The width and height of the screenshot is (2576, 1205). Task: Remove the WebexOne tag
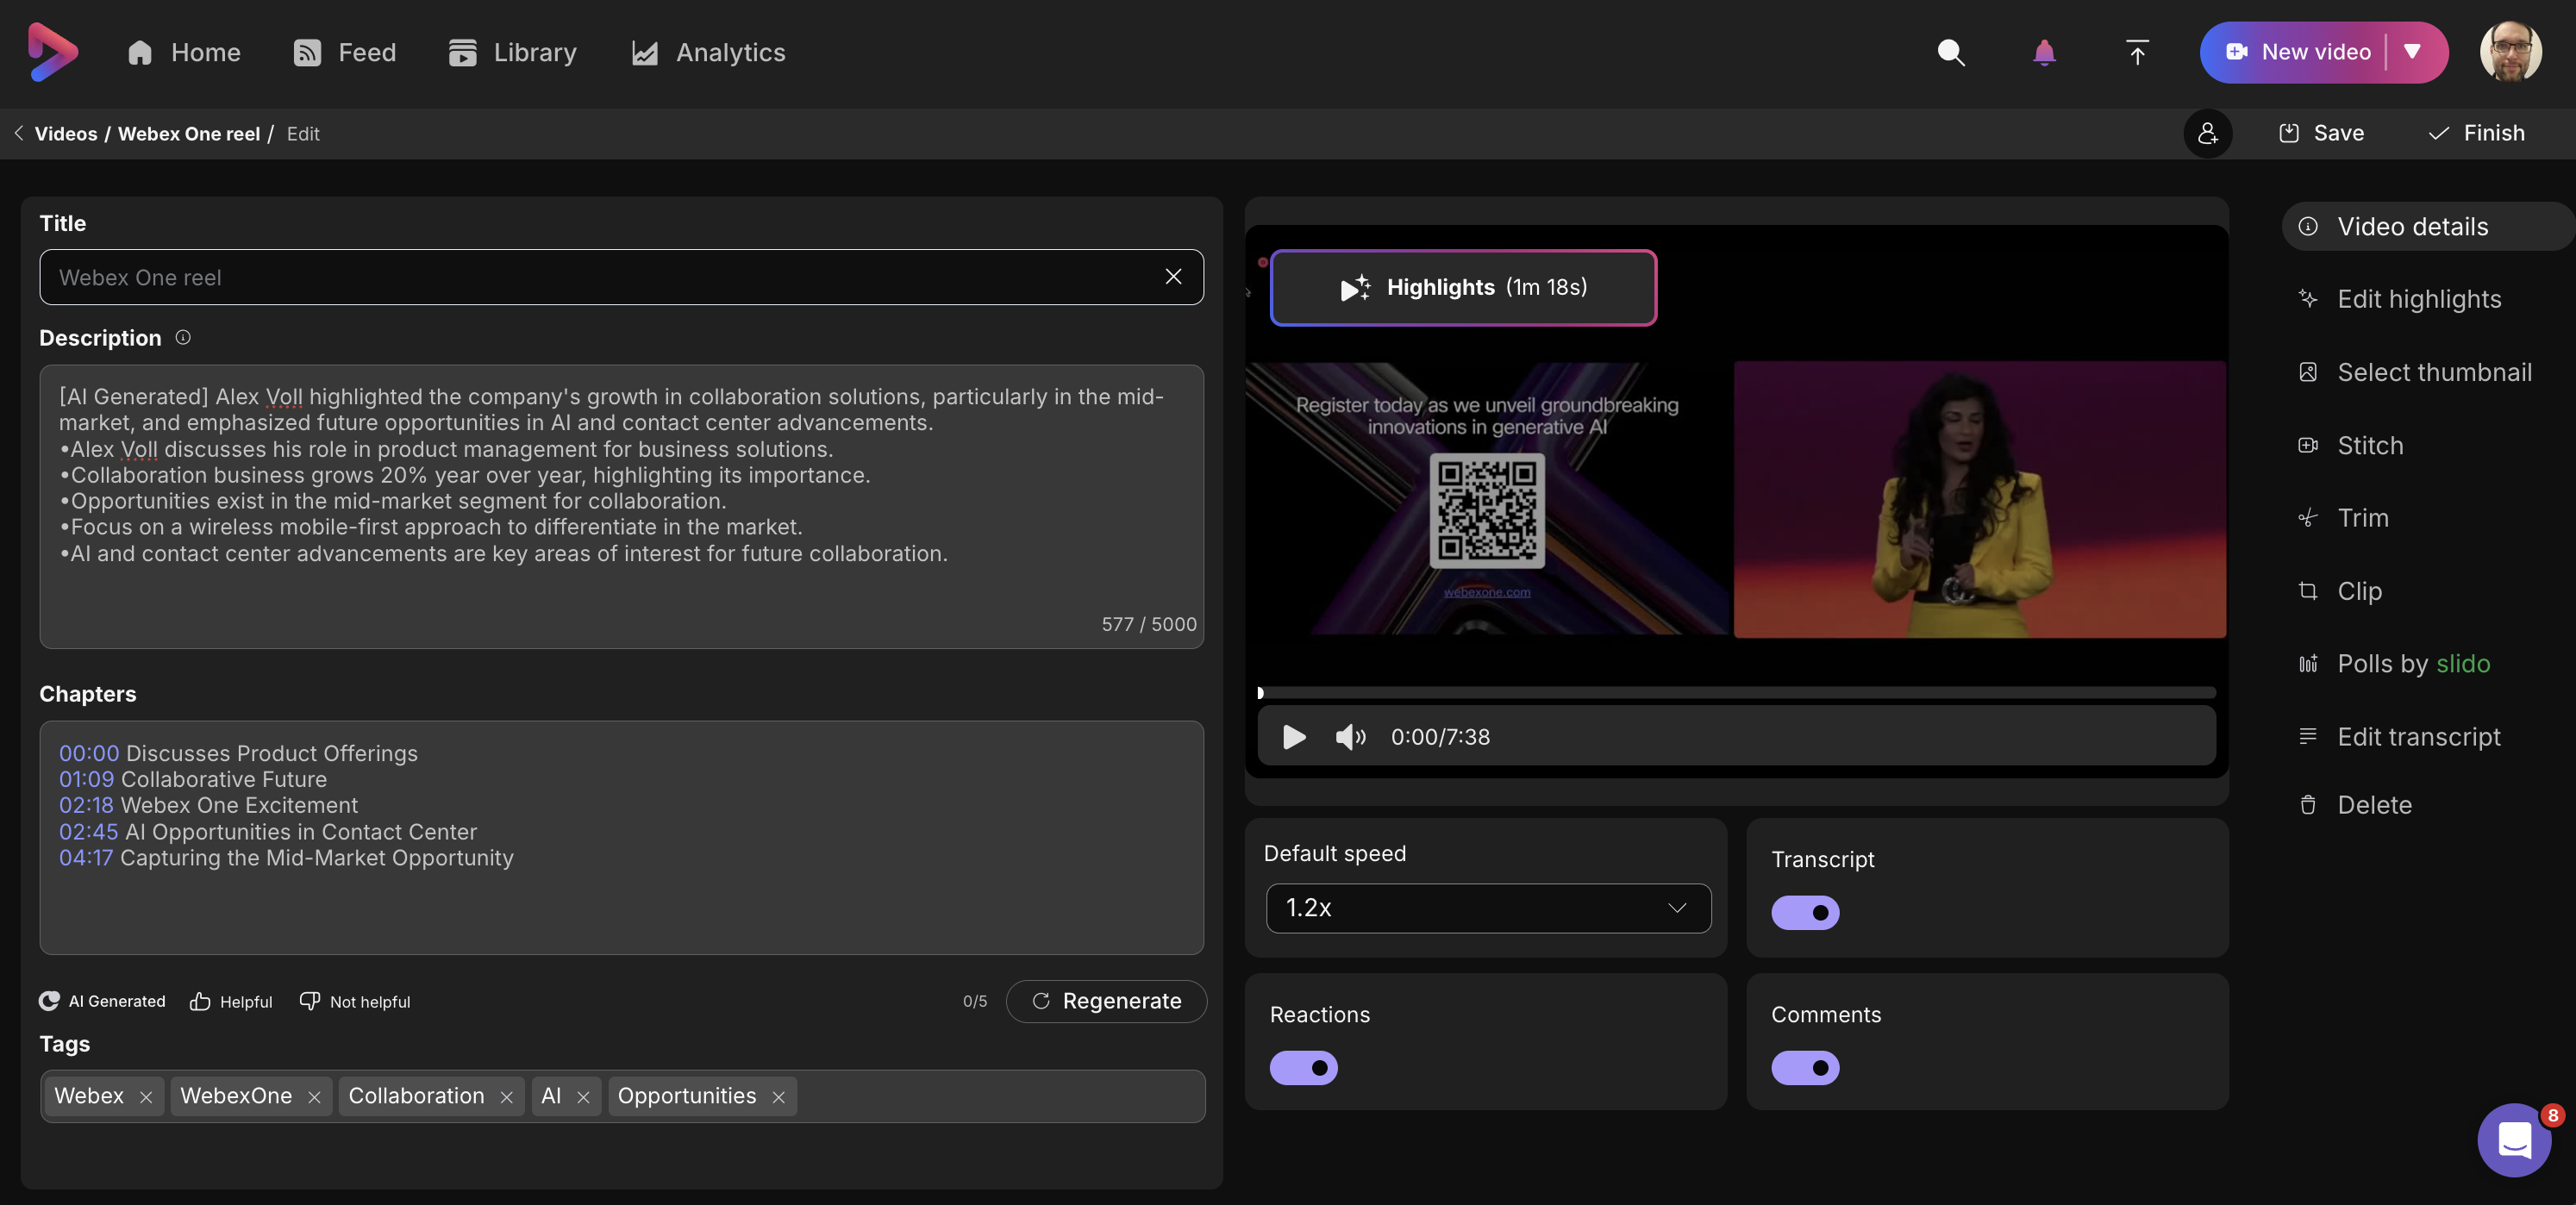point(314,1097)
